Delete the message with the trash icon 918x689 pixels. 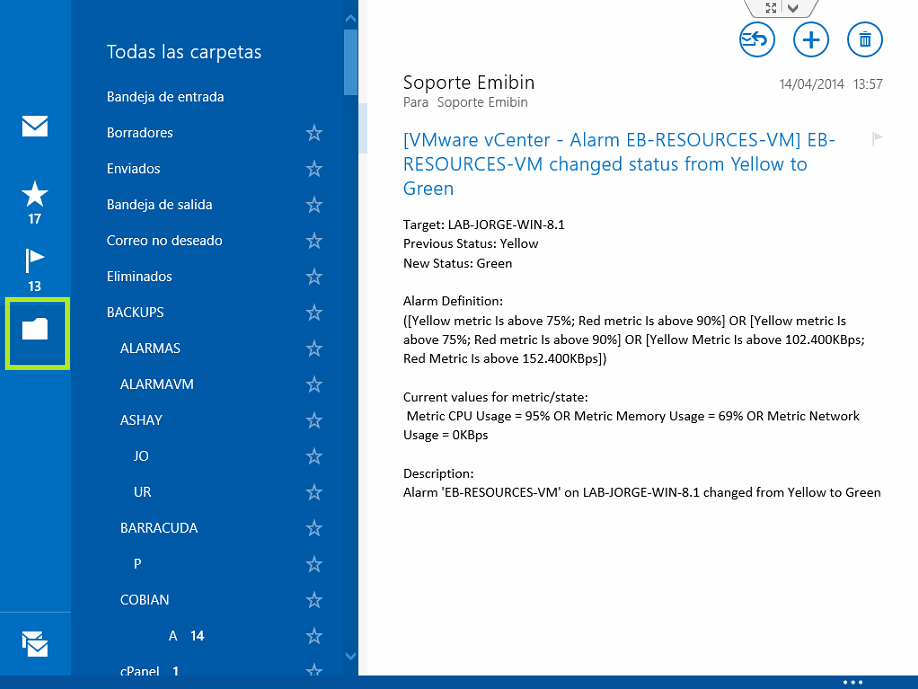point(864,40)
